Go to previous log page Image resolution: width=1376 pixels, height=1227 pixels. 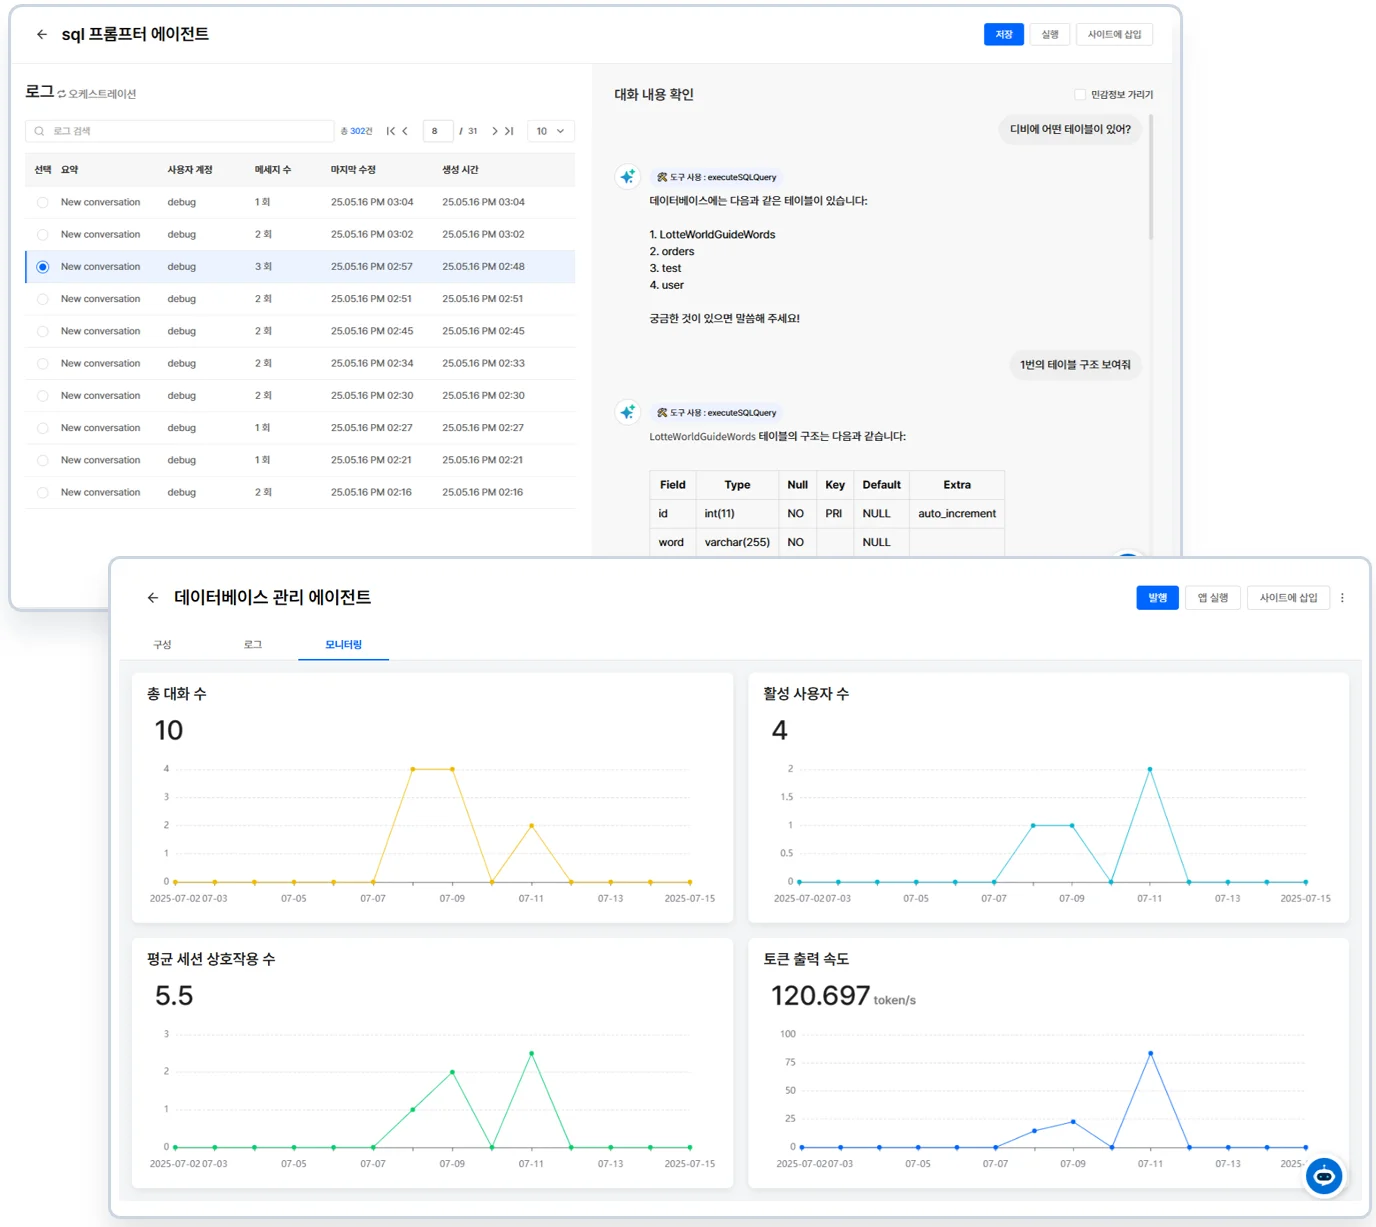click(405, 131)
